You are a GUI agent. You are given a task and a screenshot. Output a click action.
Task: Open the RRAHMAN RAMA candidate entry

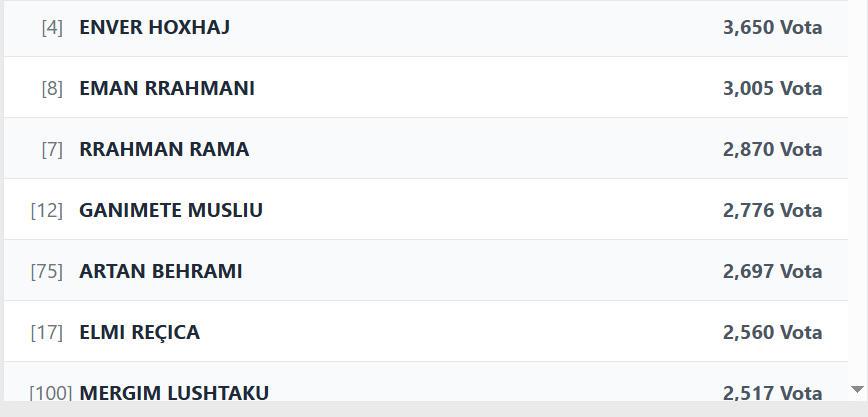pos(164,149)
